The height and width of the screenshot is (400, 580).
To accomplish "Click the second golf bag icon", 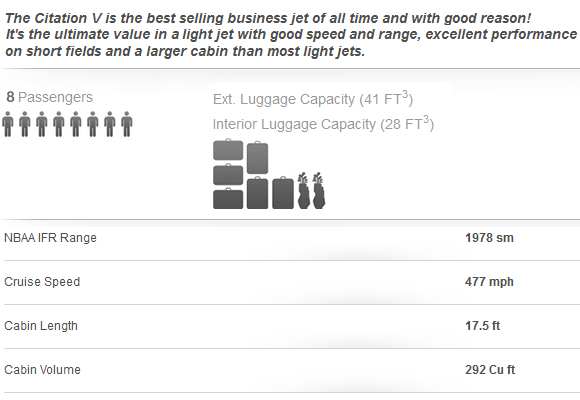I will 319,190.
